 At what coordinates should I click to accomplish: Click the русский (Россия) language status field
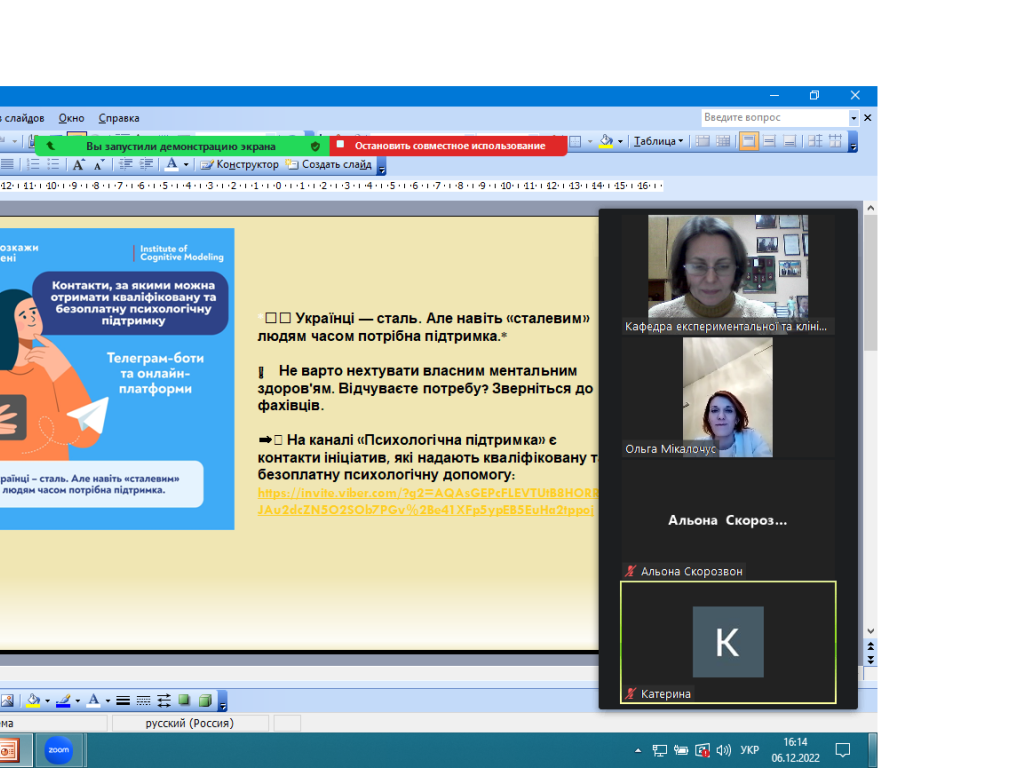(190, 723)
